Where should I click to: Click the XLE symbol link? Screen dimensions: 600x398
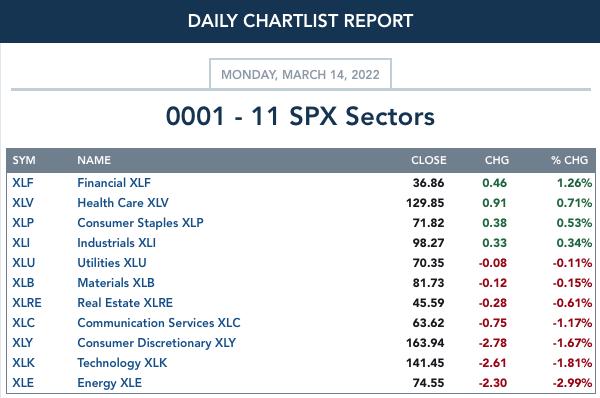(23, 383)
